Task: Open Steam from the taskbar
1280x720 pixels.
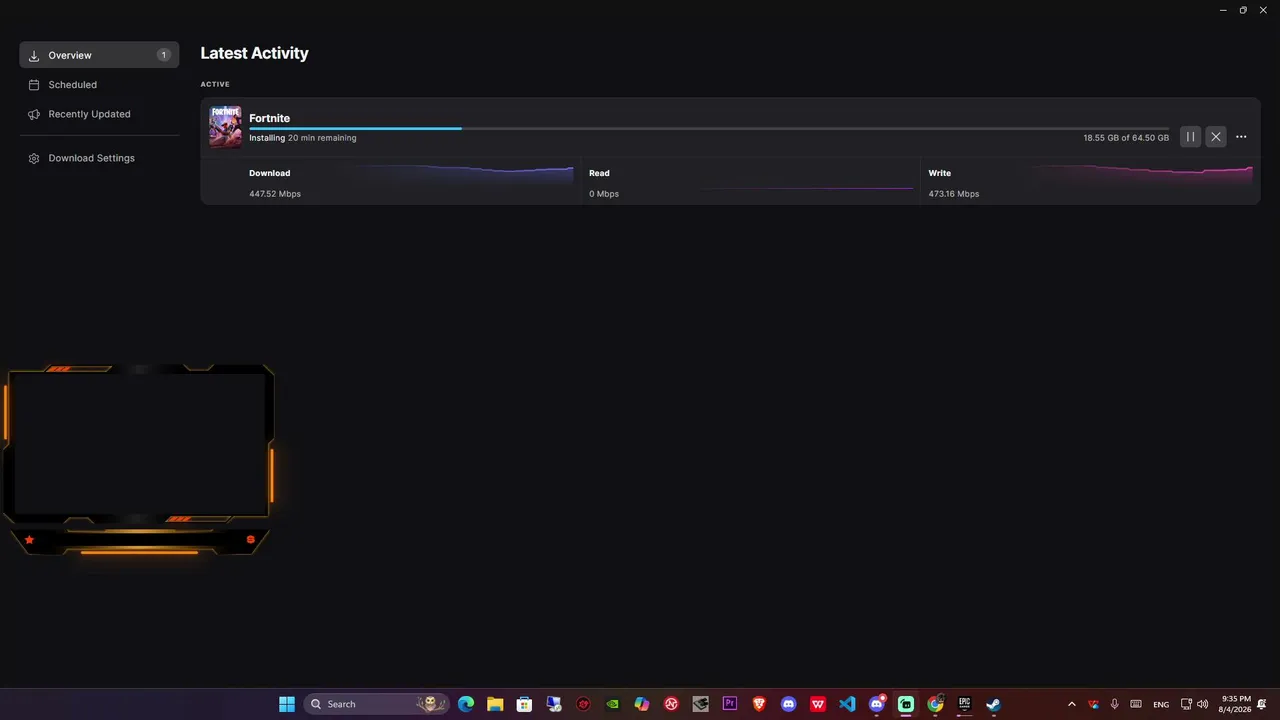Action: [x=994, y=704]
